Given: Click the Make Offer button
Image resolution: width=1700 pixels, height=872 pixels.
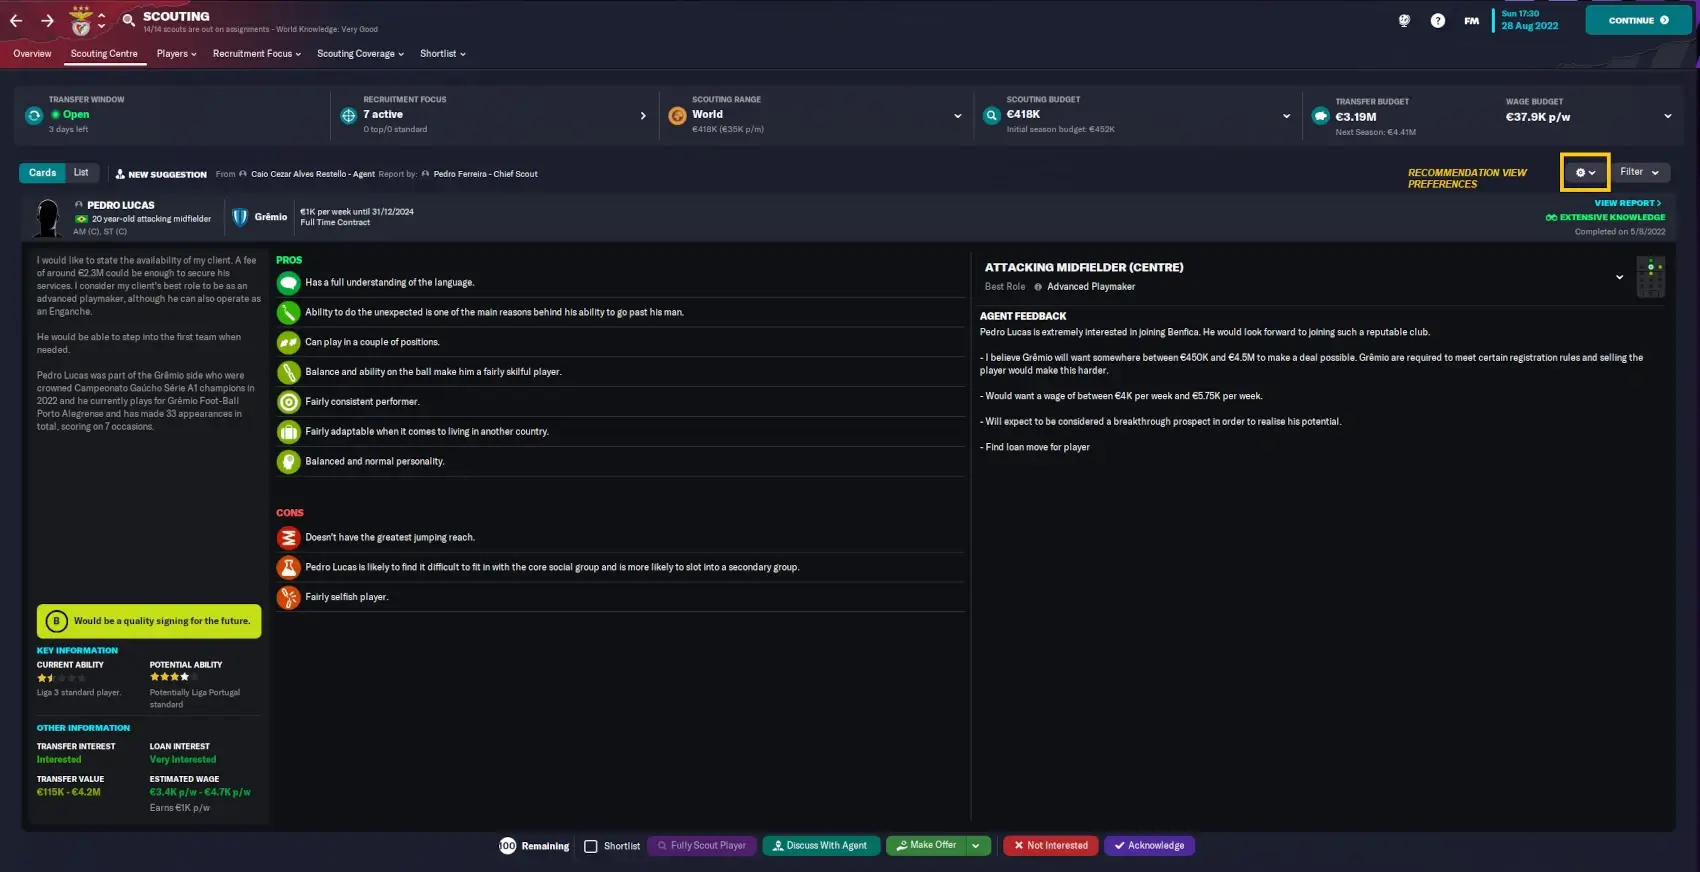Looking at the screenshot, I should 926,846.
